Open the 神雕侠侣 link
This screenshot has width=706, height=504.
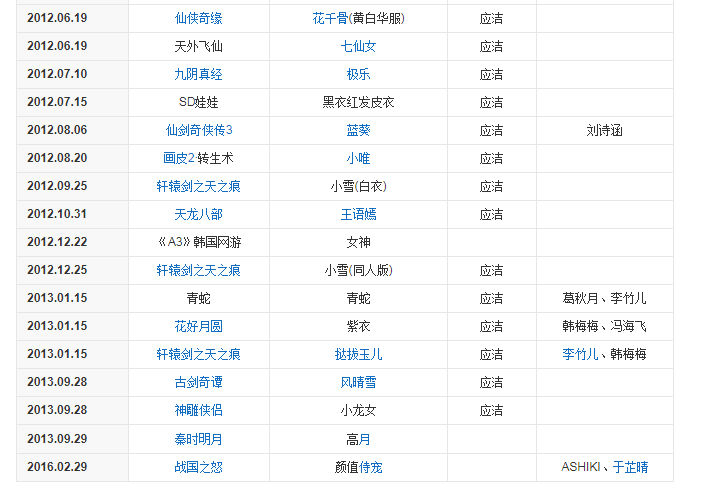pyautogui.click(x=198, y=410)
